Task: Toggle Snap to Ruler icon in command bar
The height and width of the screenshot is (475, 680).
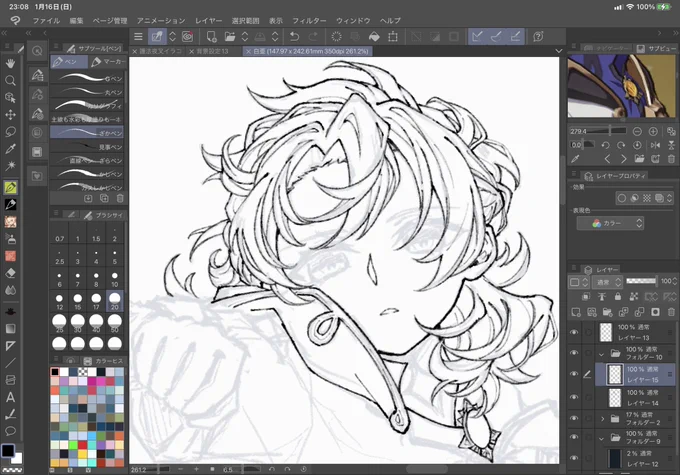Action: click(477, 36)
